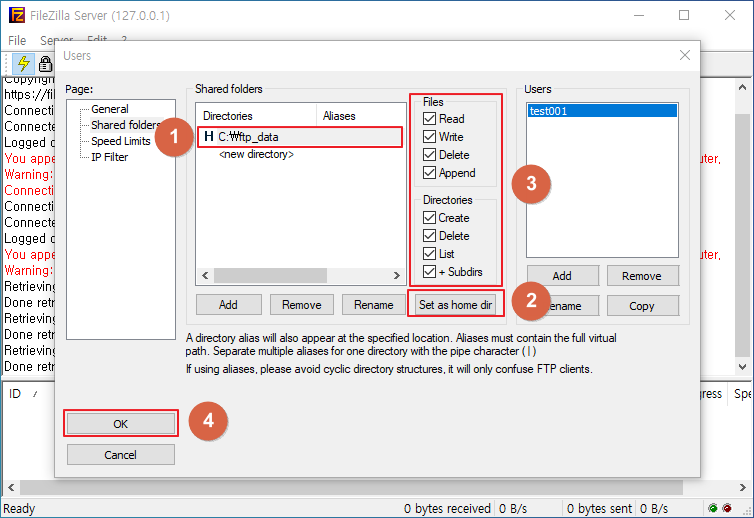Click the Aliases column header
The width and height of the screenshot is (754, 518).
click(x=361, y=116)
